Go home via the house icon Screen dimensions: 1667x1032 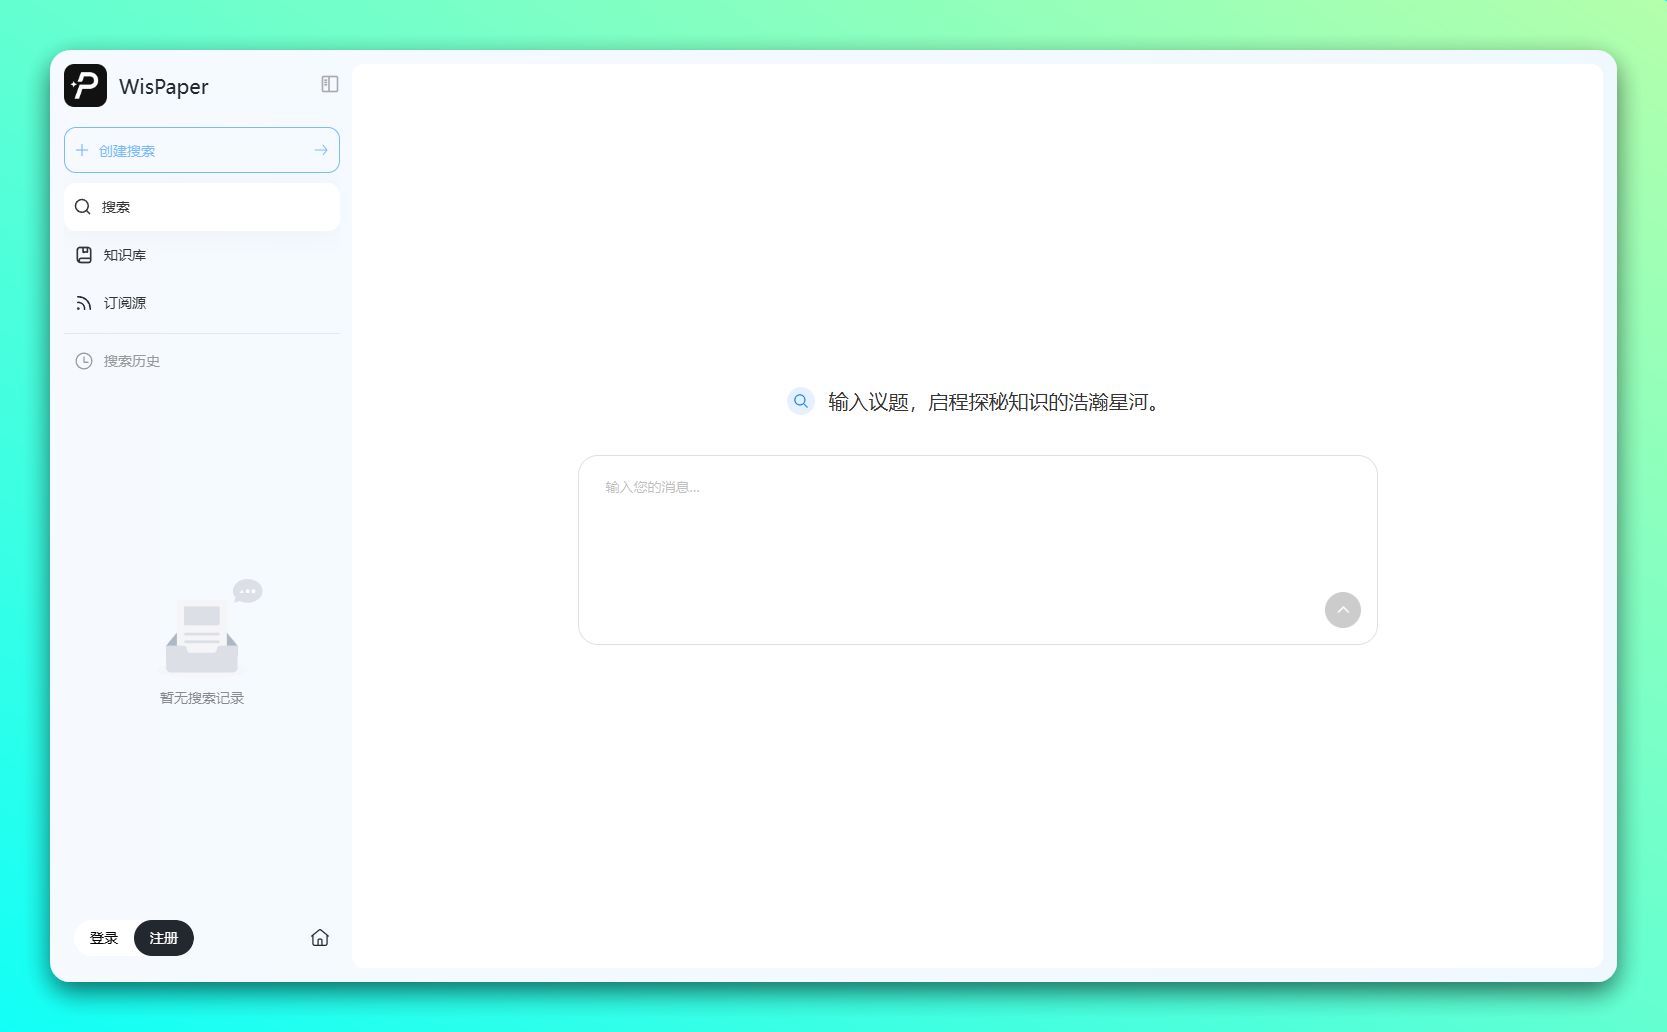click(x=320, y=938)
